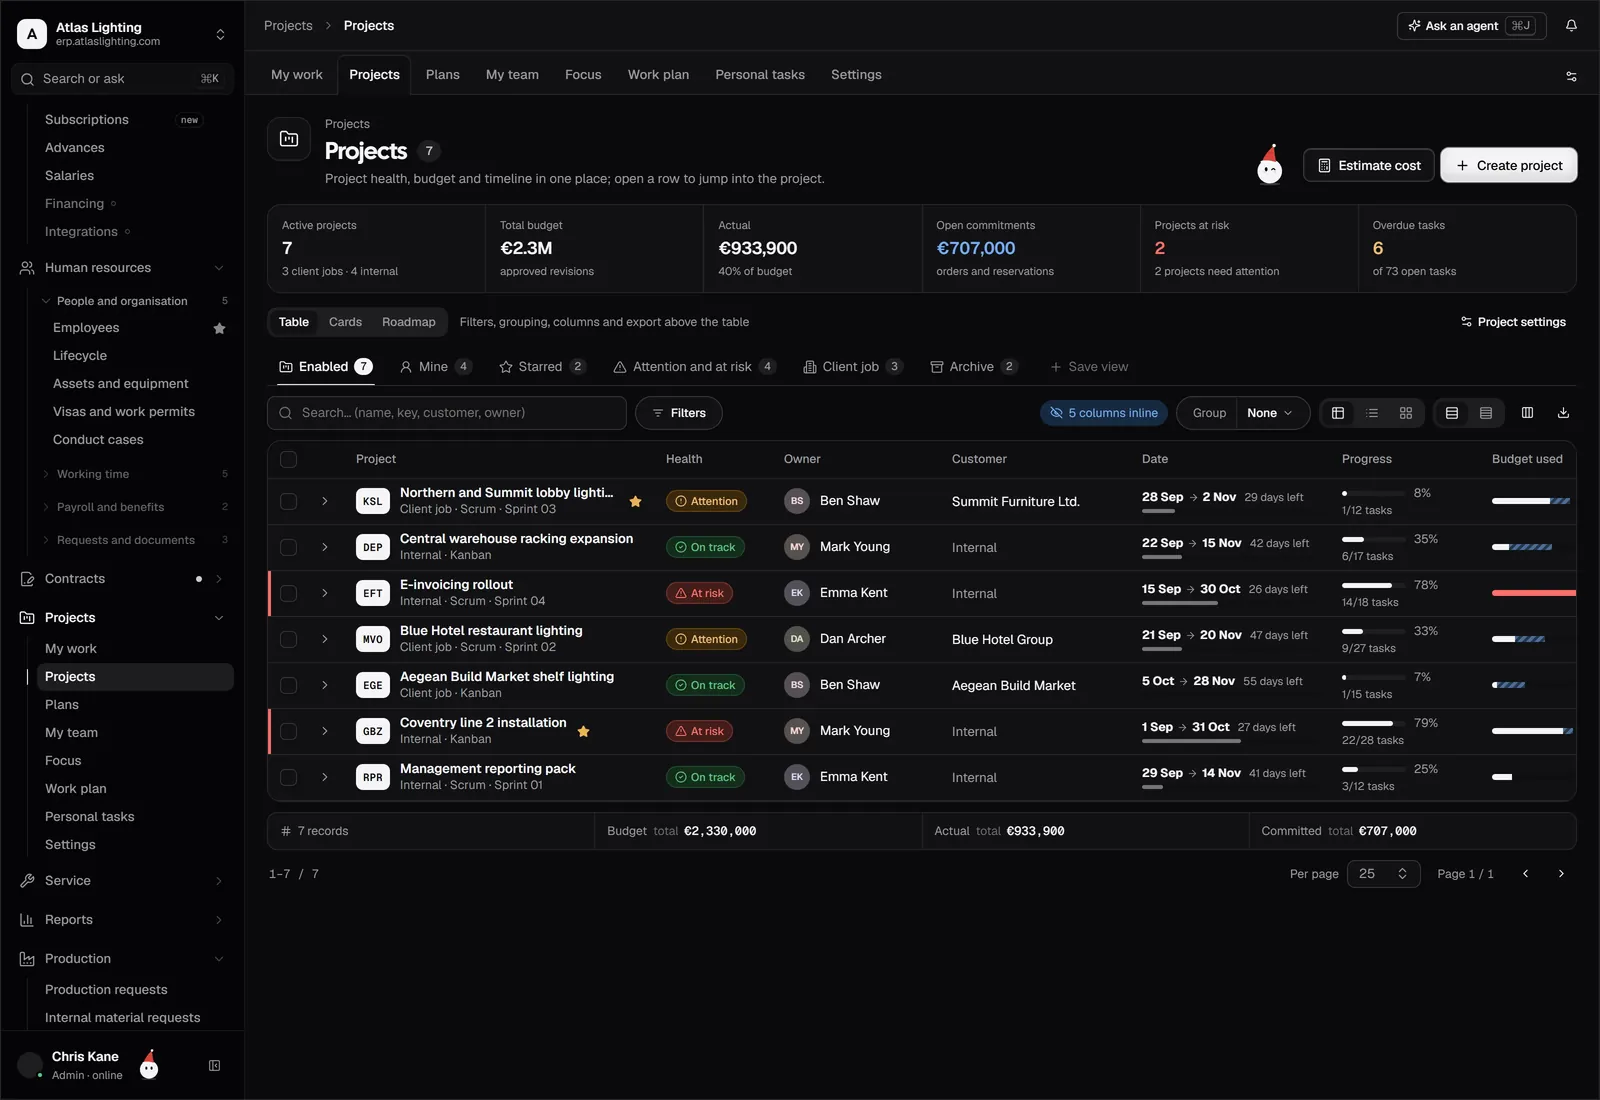The height and width of the screenshot is (1100, 1600).
Task: Switch to the Work plan tab
Action: pos(658,75)
